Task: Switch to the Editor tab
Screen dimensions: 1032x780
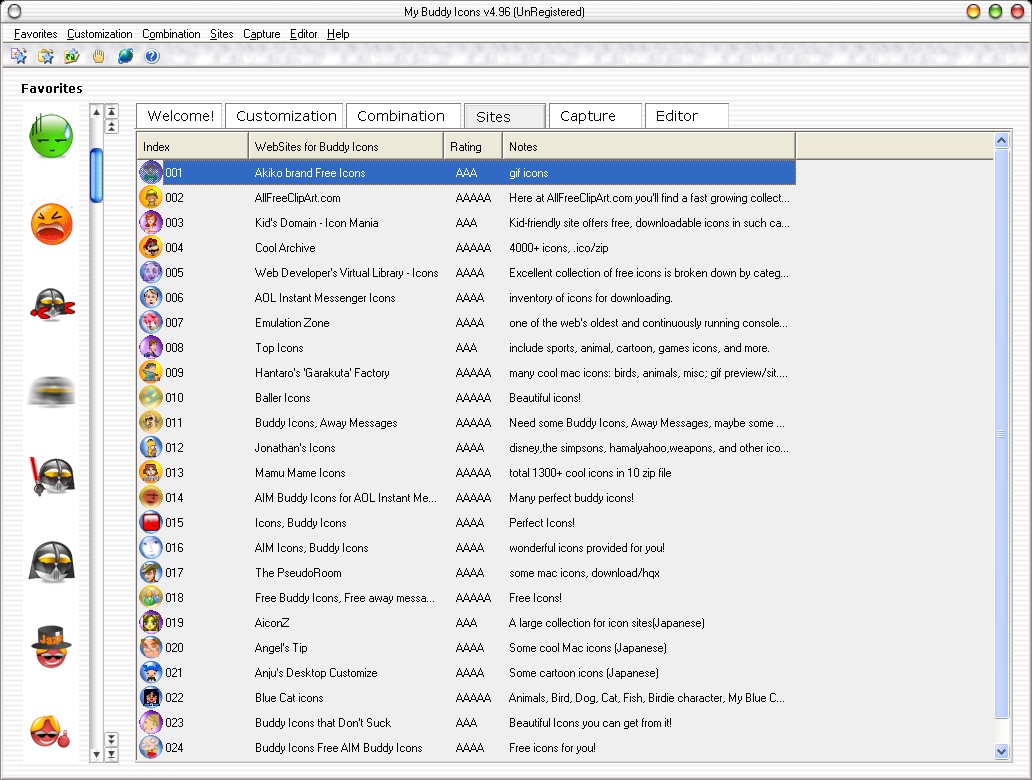Action: (686, 116)
